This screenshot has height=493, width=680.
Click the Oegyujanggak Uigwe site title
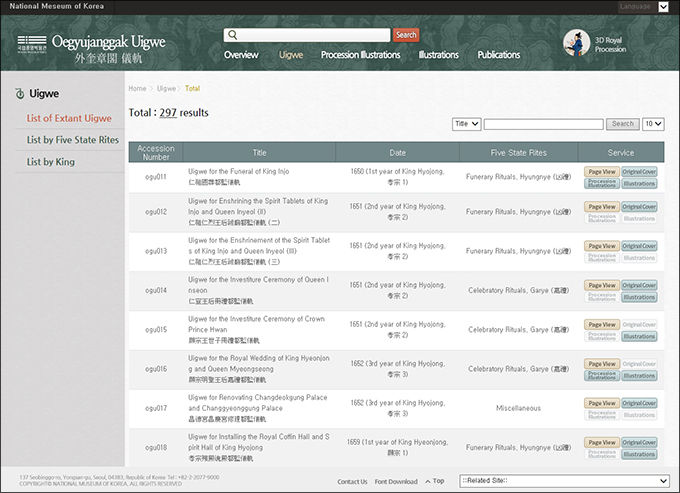(108, 42)
